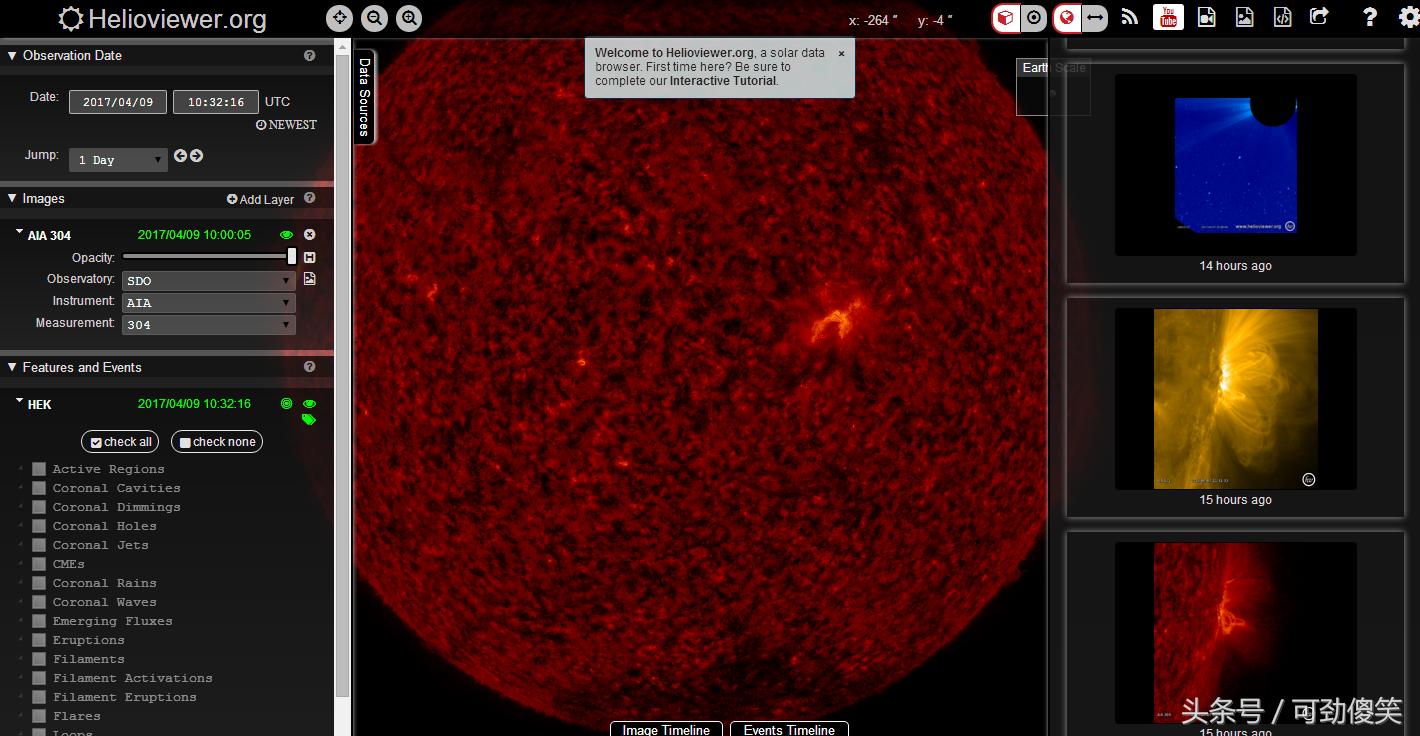This screenshot has width=1420, height=736.
Task: Check the Emerging Fluxes checkbox
Action: (x=39, y=621)
